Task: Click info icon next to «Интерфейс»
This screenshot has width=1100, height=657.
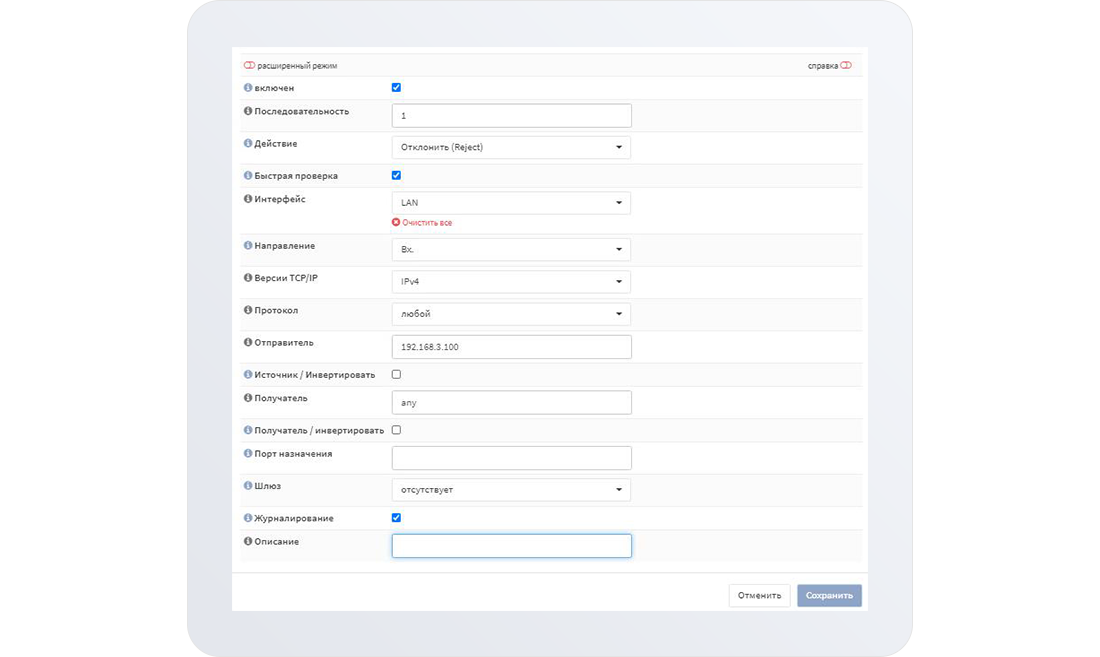Action: (248, 199)
